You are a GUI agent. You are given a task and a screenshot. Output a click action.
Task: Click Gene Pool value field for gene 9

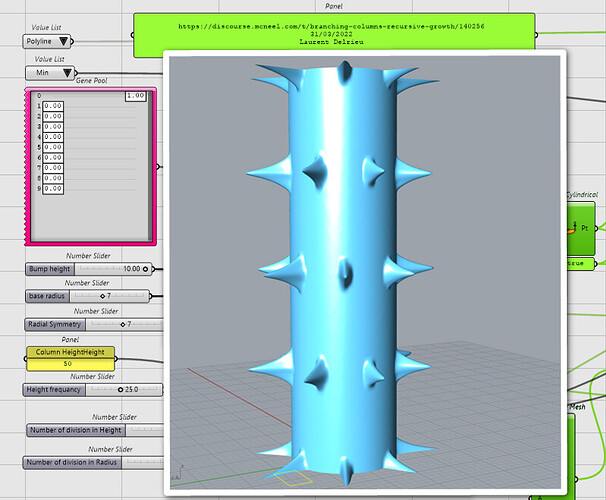click(x=53, y=189)
